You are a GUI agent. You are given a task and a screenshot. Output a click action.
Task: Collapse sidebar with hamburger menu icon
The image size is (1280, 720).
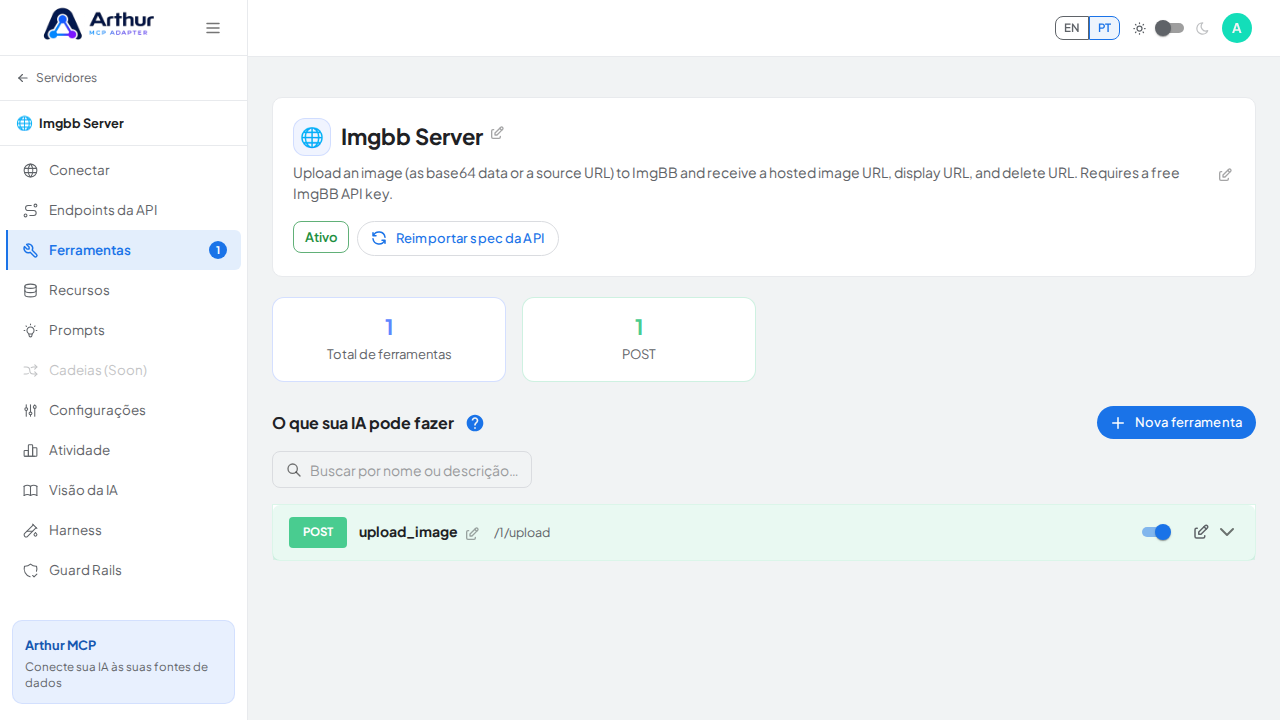click(213, 28)
